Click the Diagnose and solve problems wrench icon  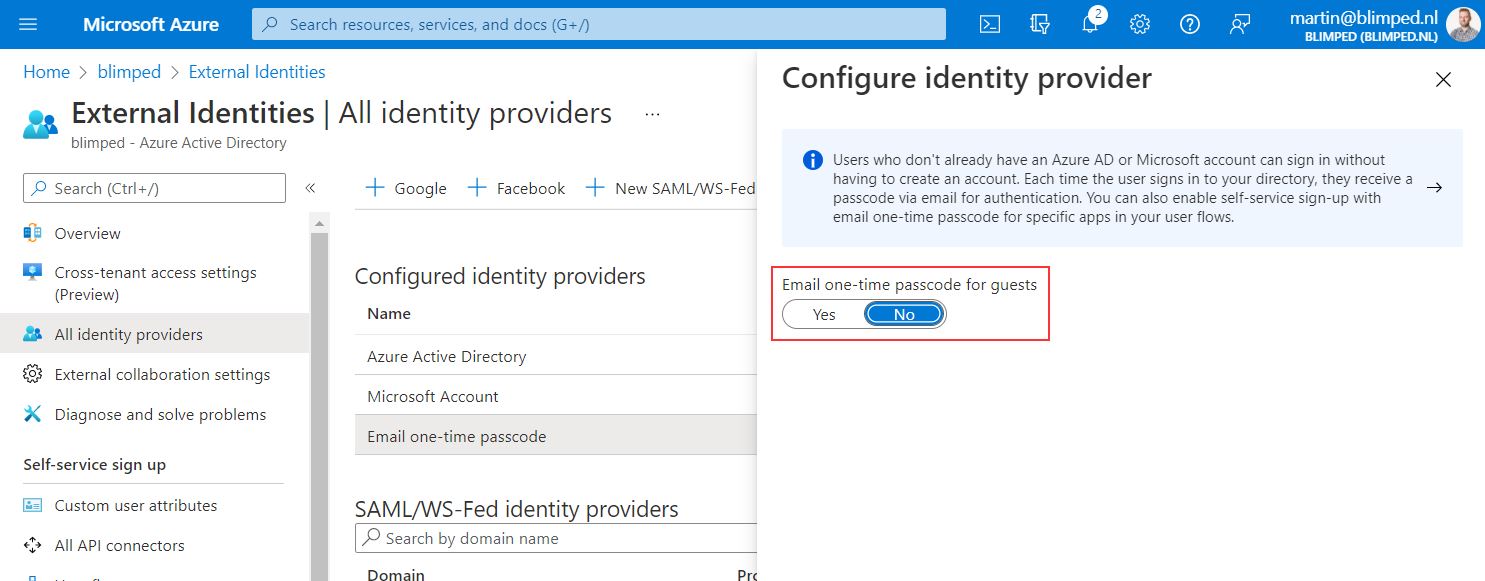click(33, 414)
